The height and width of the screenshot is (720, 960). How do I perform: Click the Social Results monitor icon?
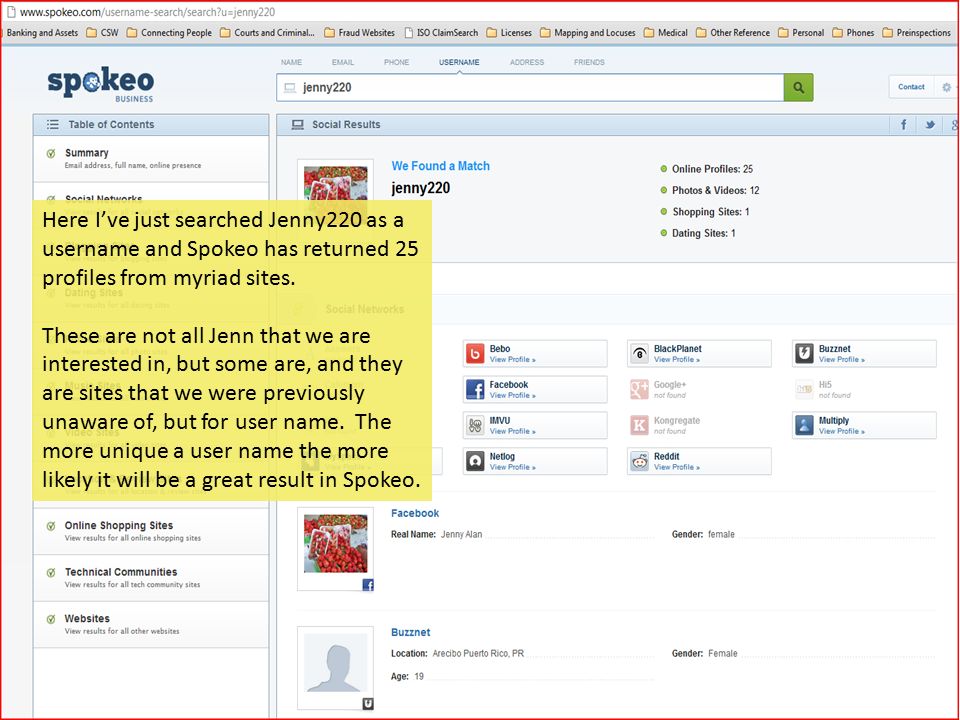tap(298, 125)
